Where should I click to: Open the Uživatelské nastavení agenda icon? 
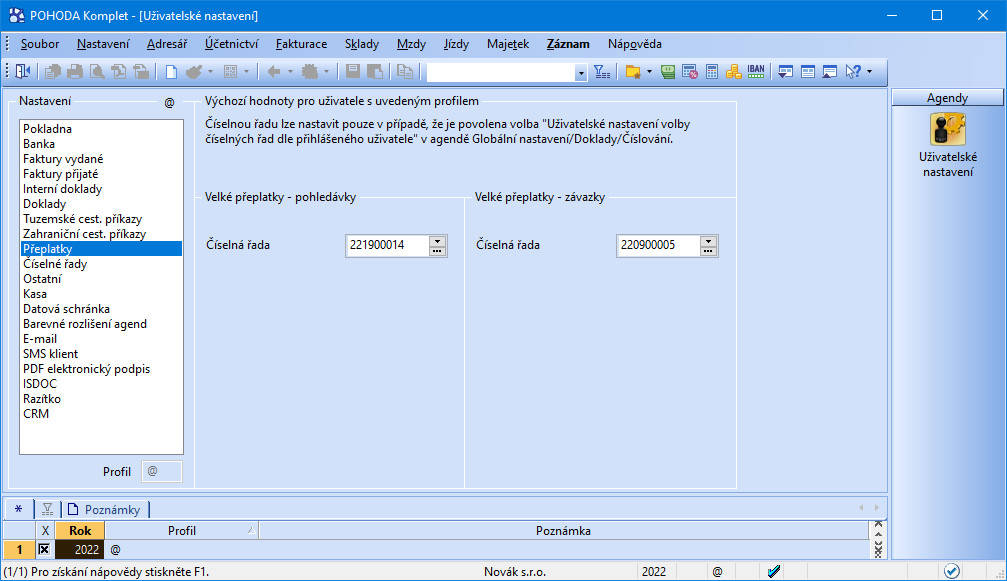[948, 130]
